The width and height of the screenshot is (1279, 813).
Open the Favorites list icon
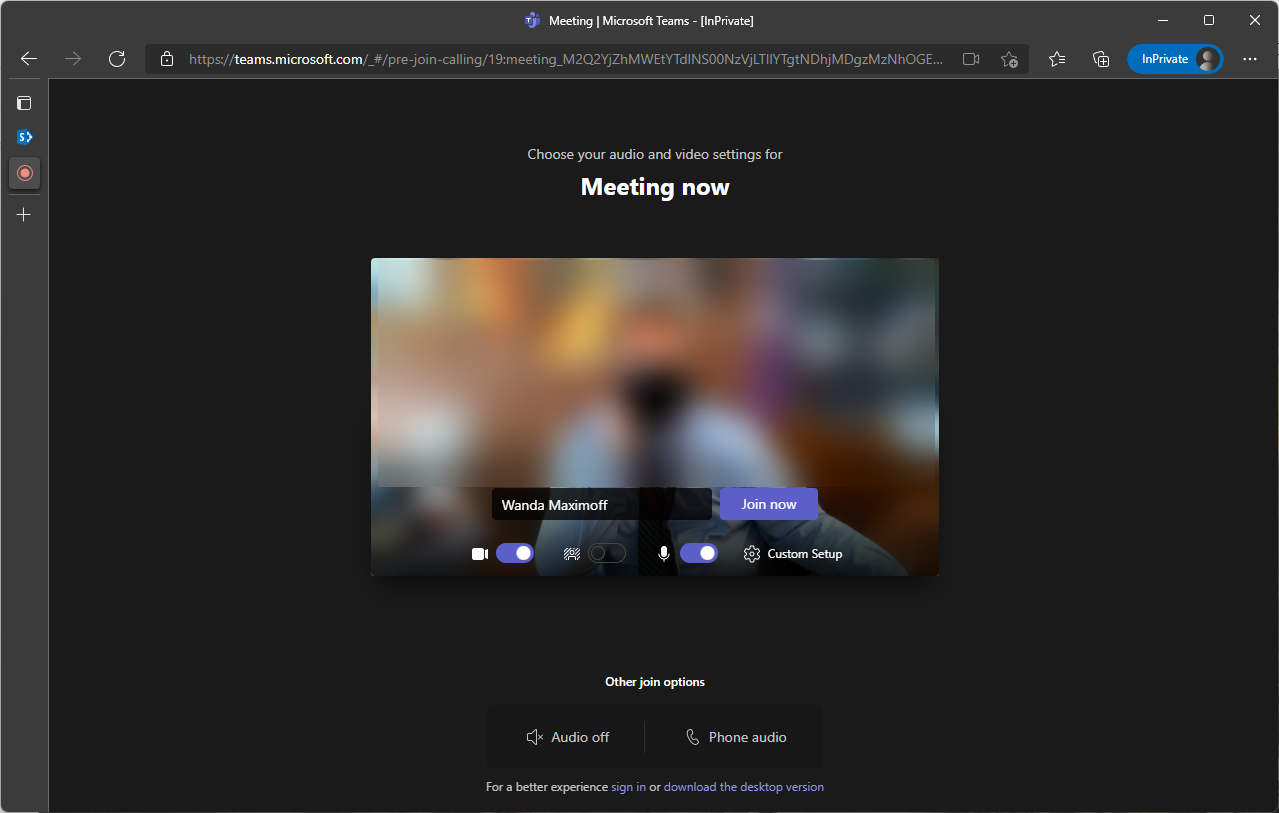point(1057,59)
